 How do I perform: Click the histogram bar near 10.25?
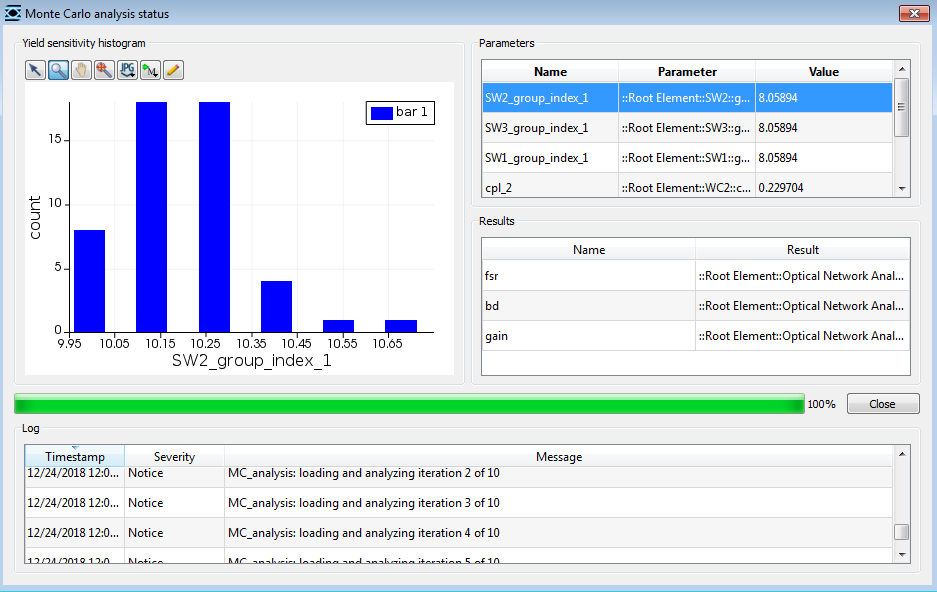click(214, 217)
